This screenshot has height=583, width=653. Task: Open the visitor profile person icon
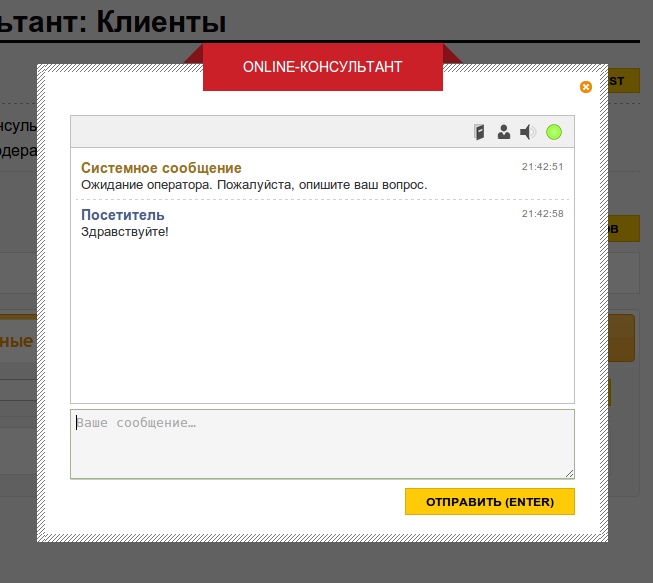point(504,132)
